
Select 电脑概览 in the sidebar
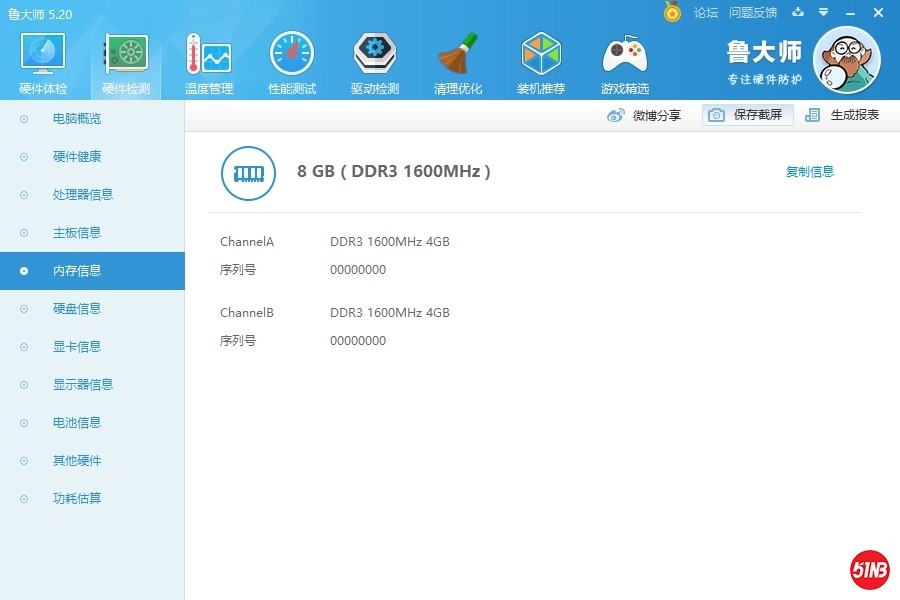click(x=77, y=119)
